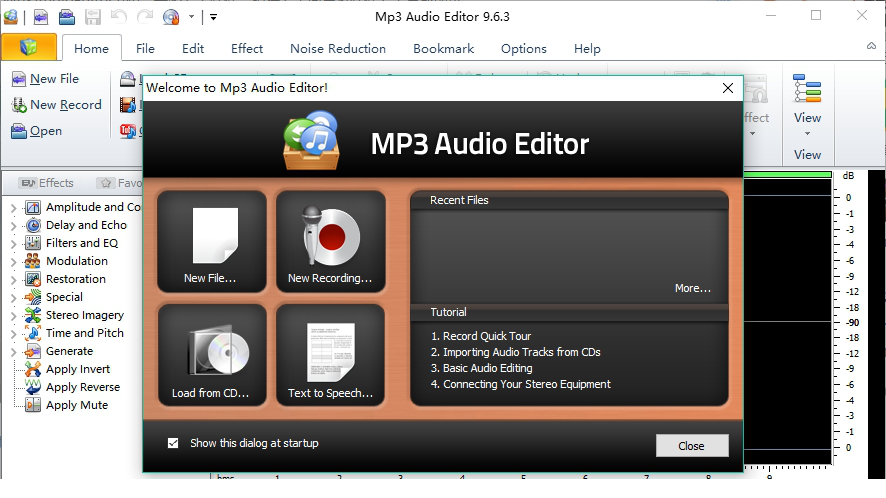Image resolution: width=886 pixels, height=498 pixels.
Task: Select the Modulation icon
Action: (33, 261)
